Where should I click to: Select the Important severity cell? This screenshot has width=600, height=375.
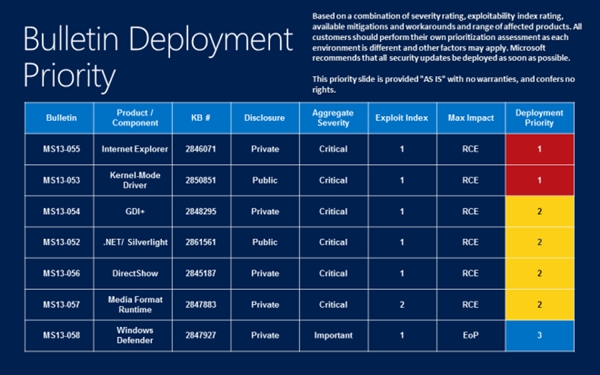(334, 336)
